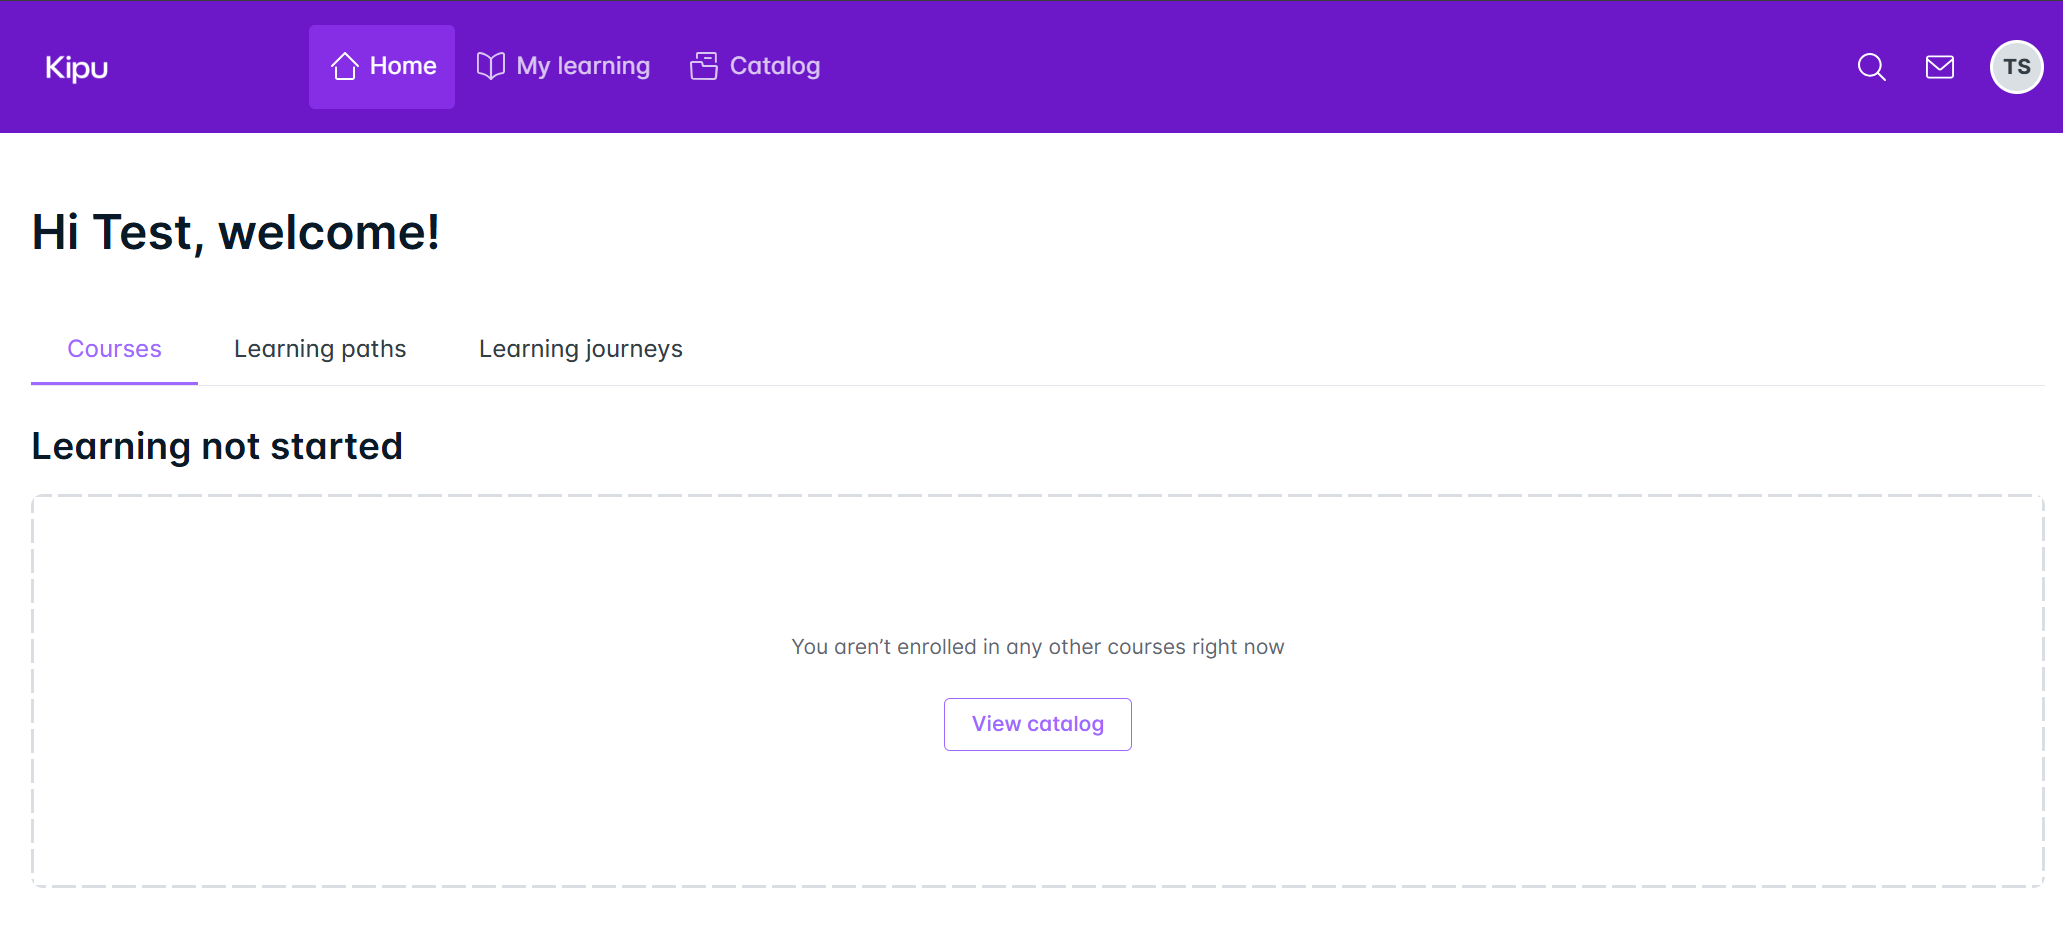Open messages via the envelope icon
Viewport: 2063px width, 925px height.
coord(1939,67)
